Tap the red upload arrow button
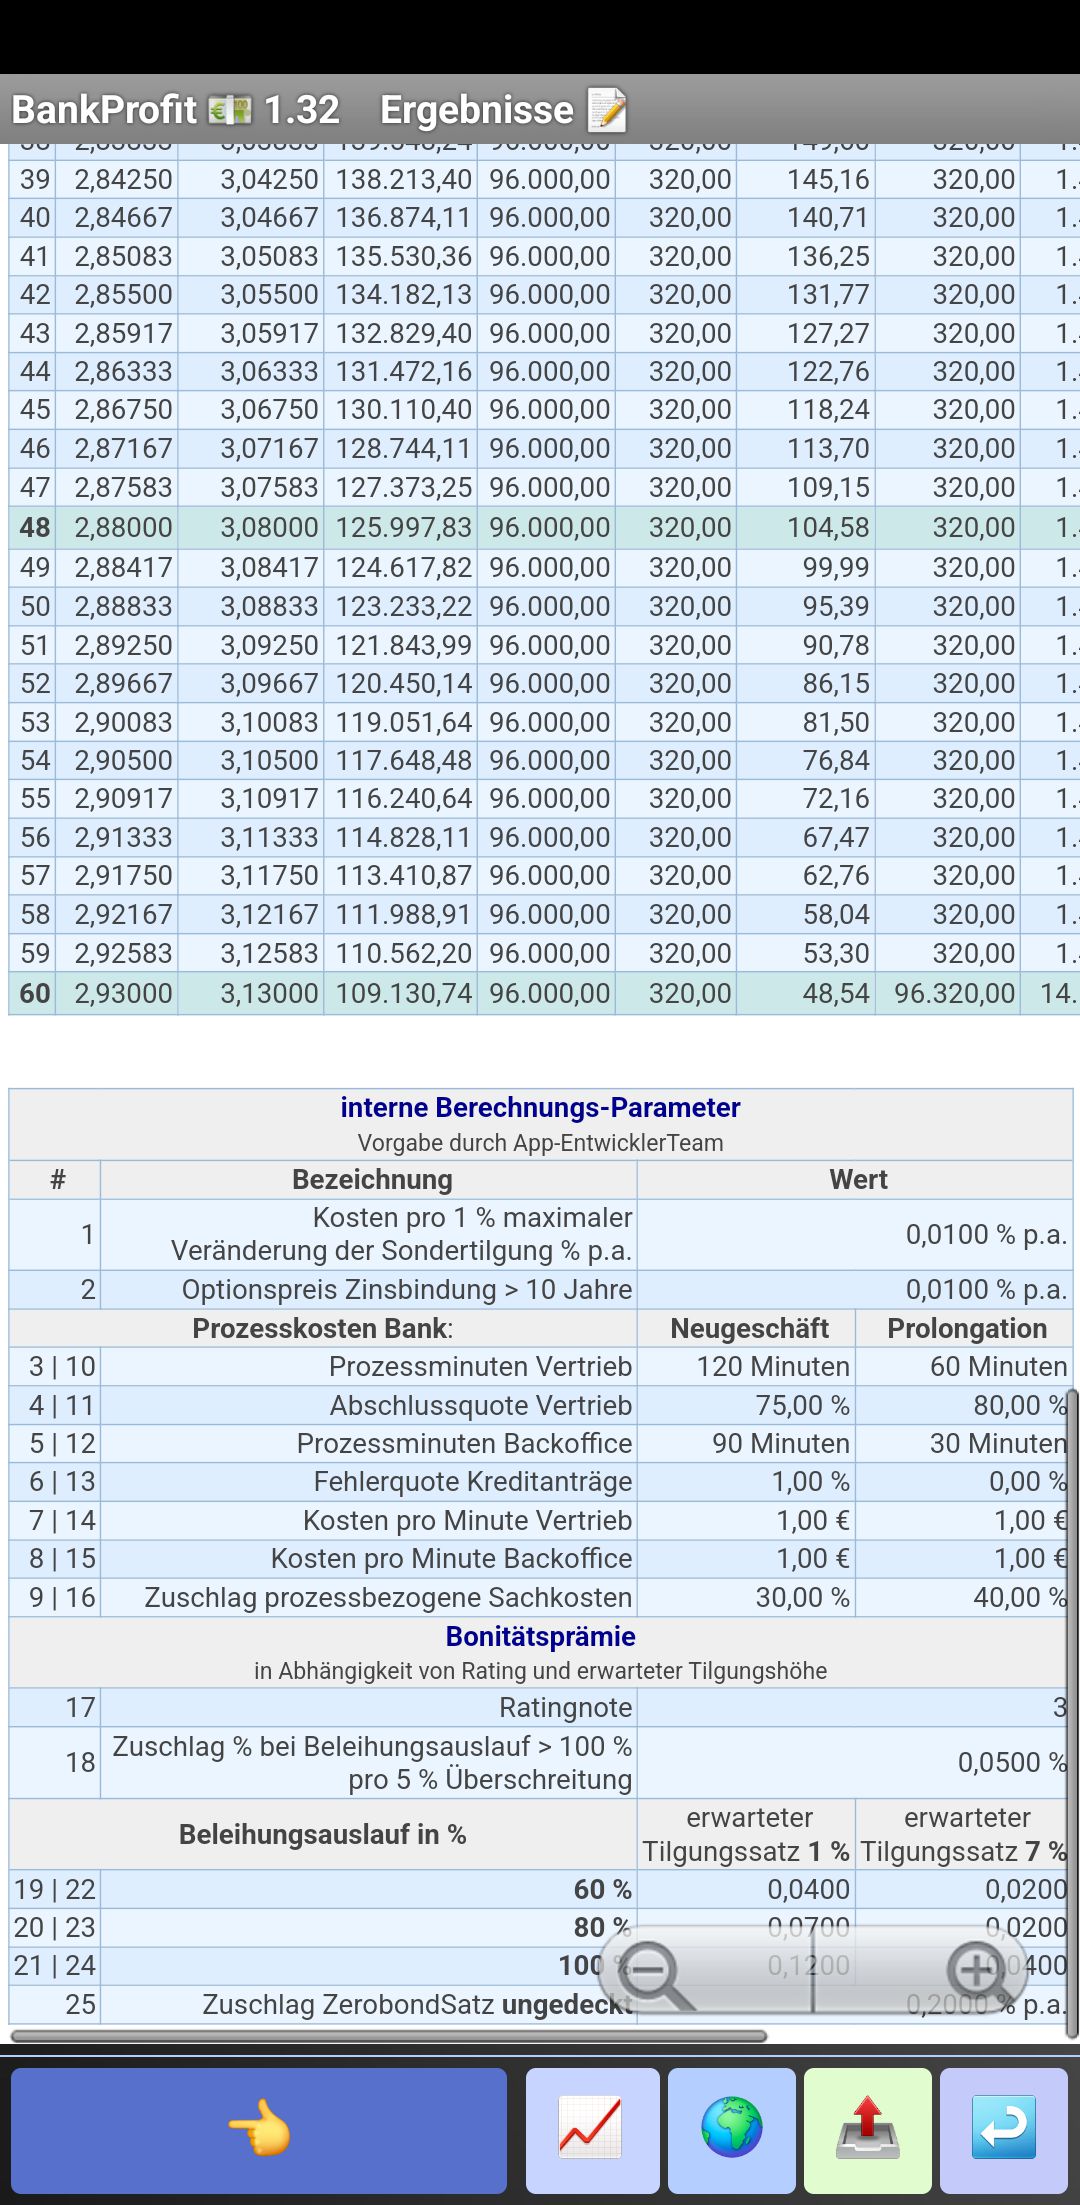Image resolution: width=1080 pixels, height=2205 pixels. 868,2130
